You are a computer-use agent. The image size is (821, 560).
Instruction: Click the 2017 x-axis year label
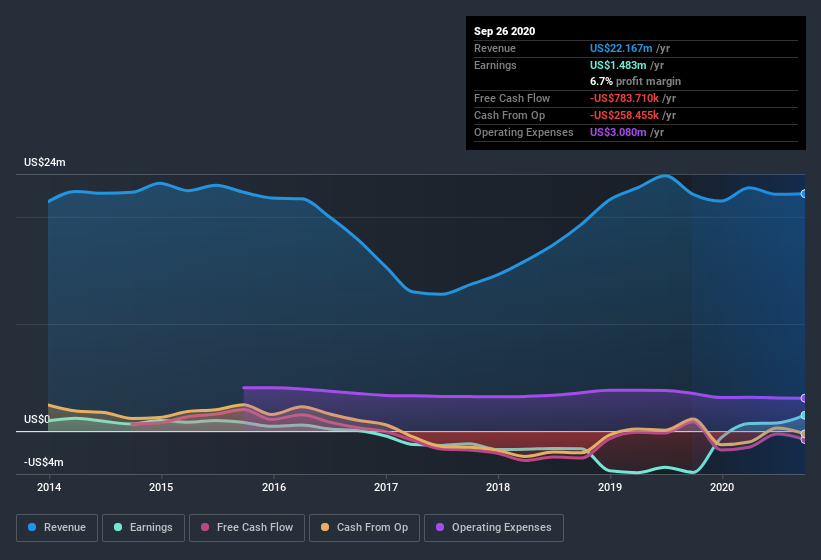point(386,487)
